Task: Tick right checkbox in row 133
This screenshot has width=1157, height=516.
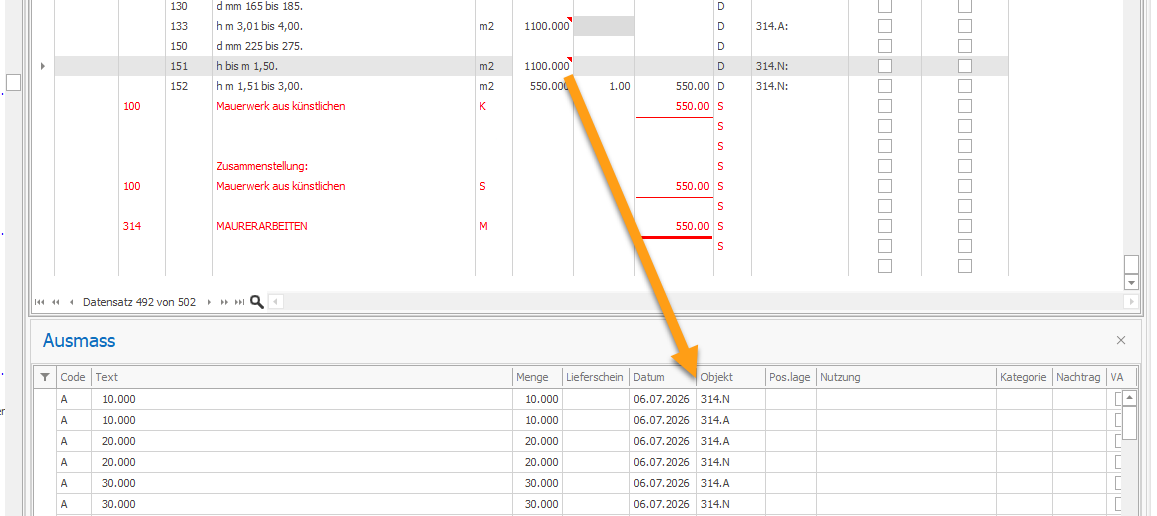Action: point(964,26)
